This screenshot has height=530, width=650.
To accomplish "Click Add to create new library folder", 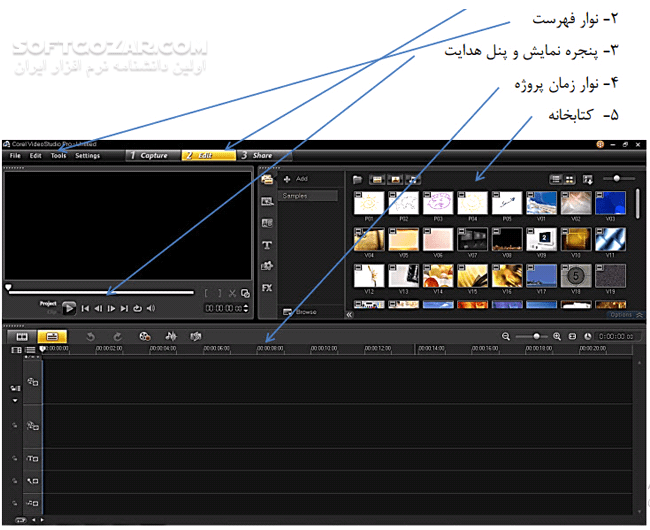I will 296,179.
